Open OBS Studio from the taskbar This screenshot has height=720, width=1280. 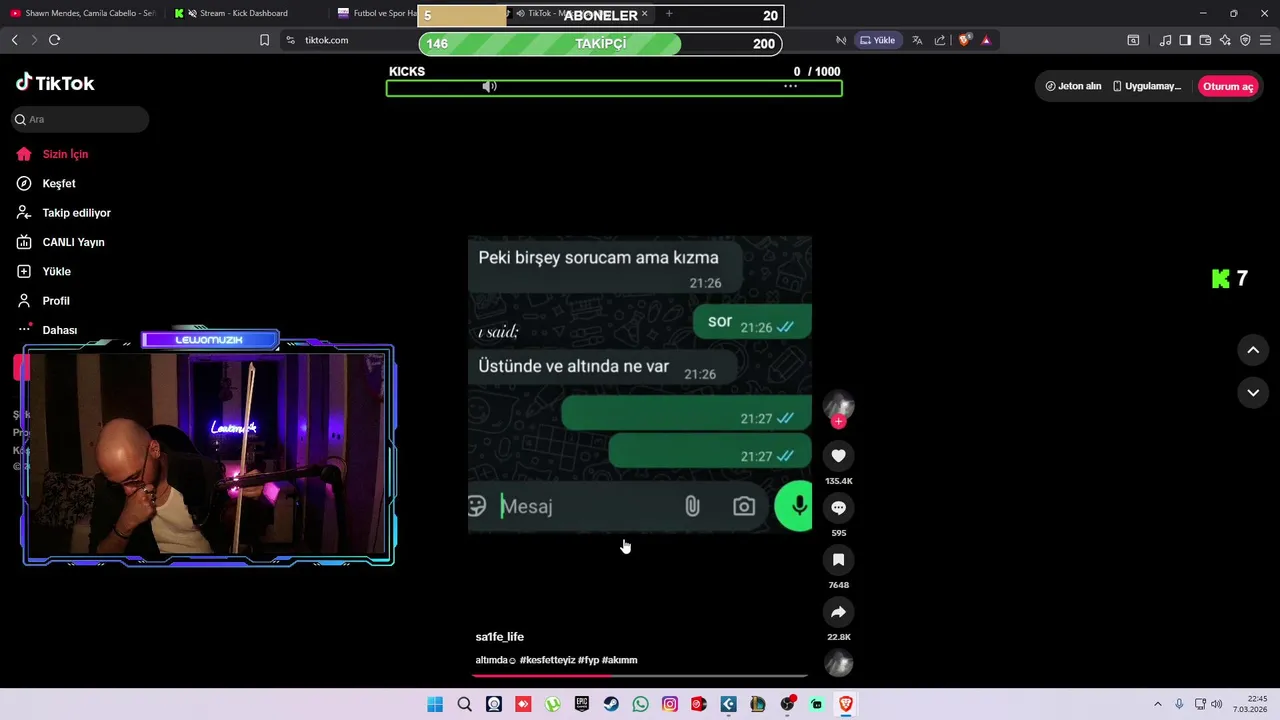click(x=787, y=704)
